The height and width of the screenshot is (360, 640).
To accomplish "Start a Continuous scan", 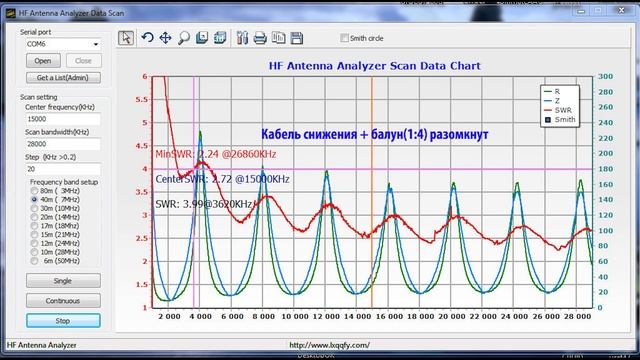I will (63, 301).
